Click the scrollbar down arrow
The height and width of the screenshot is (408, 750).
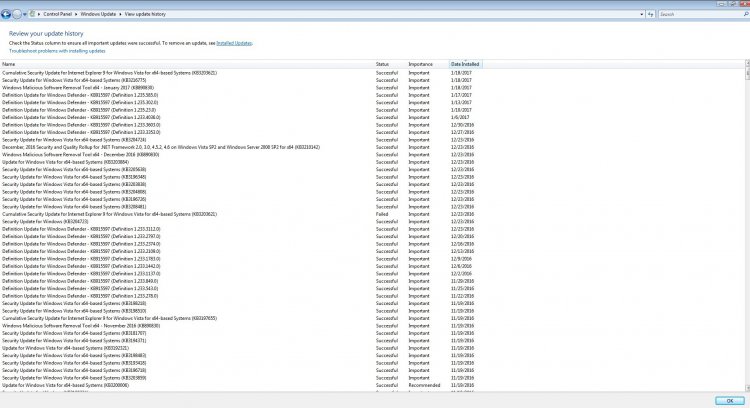[x=747, y=388]
